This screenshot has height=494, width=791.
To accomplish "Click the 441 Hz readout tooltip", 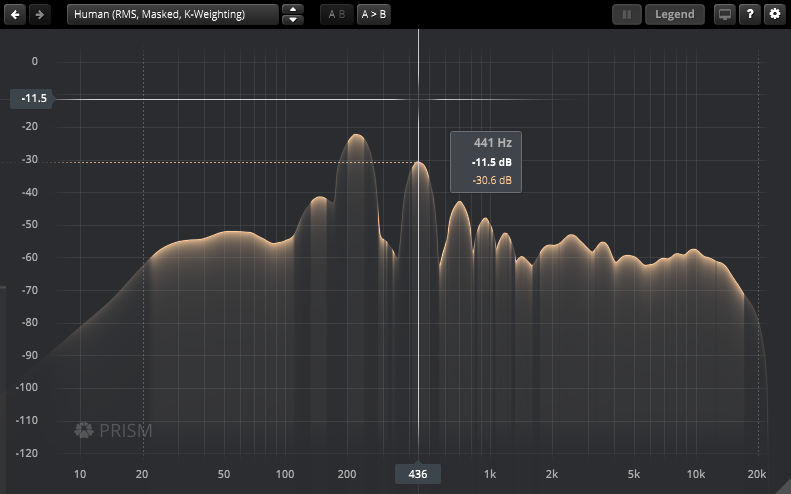I will 486,162.
